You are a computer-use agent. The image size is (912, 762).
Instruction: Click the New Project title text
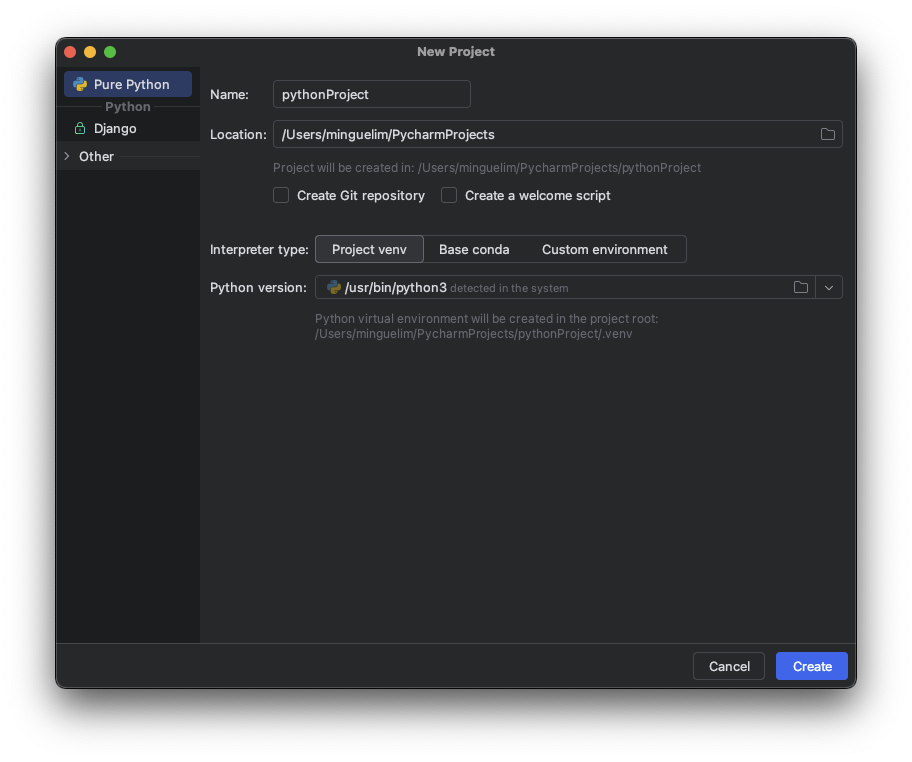(x=456, y=52)
